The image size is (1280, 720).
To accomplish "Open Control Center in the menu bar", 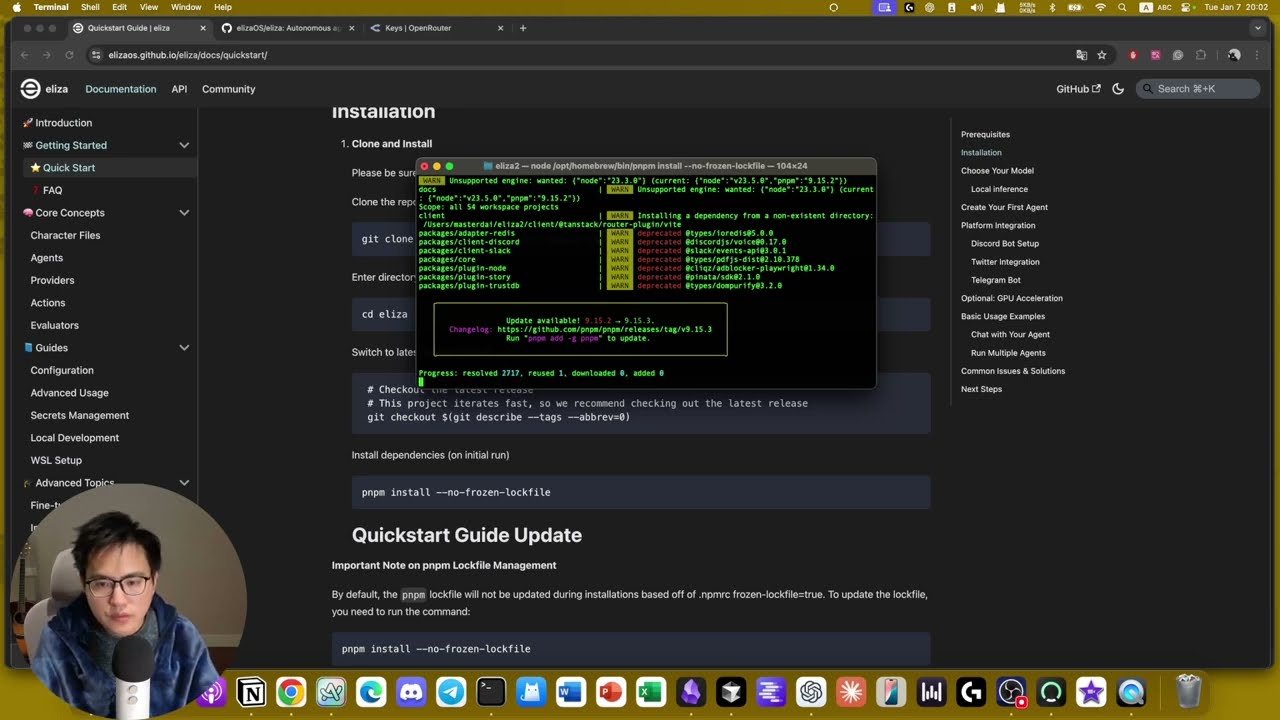I will (1187, 7).
